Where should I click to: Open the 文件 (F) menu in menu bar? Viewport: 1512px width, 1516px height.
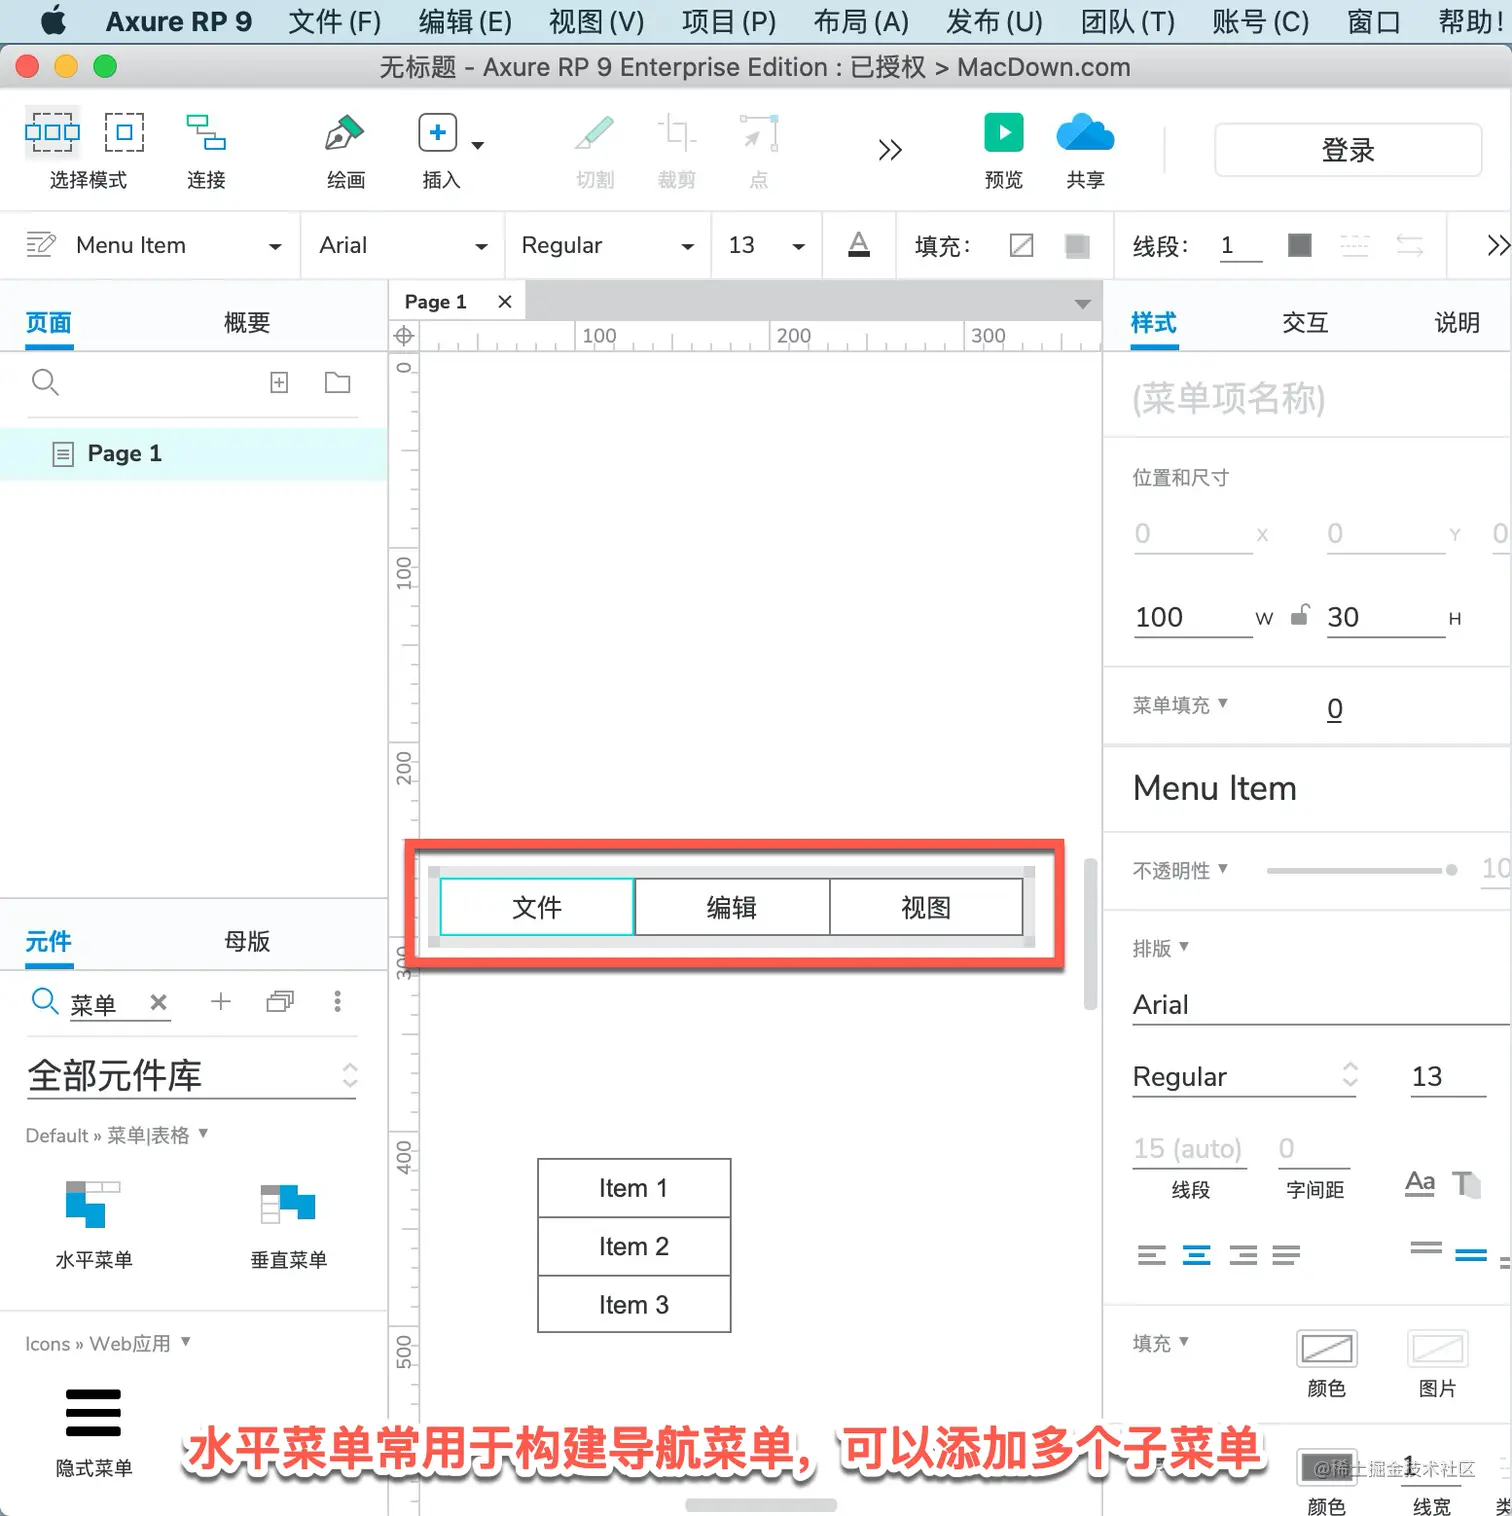tap(335, 21)
